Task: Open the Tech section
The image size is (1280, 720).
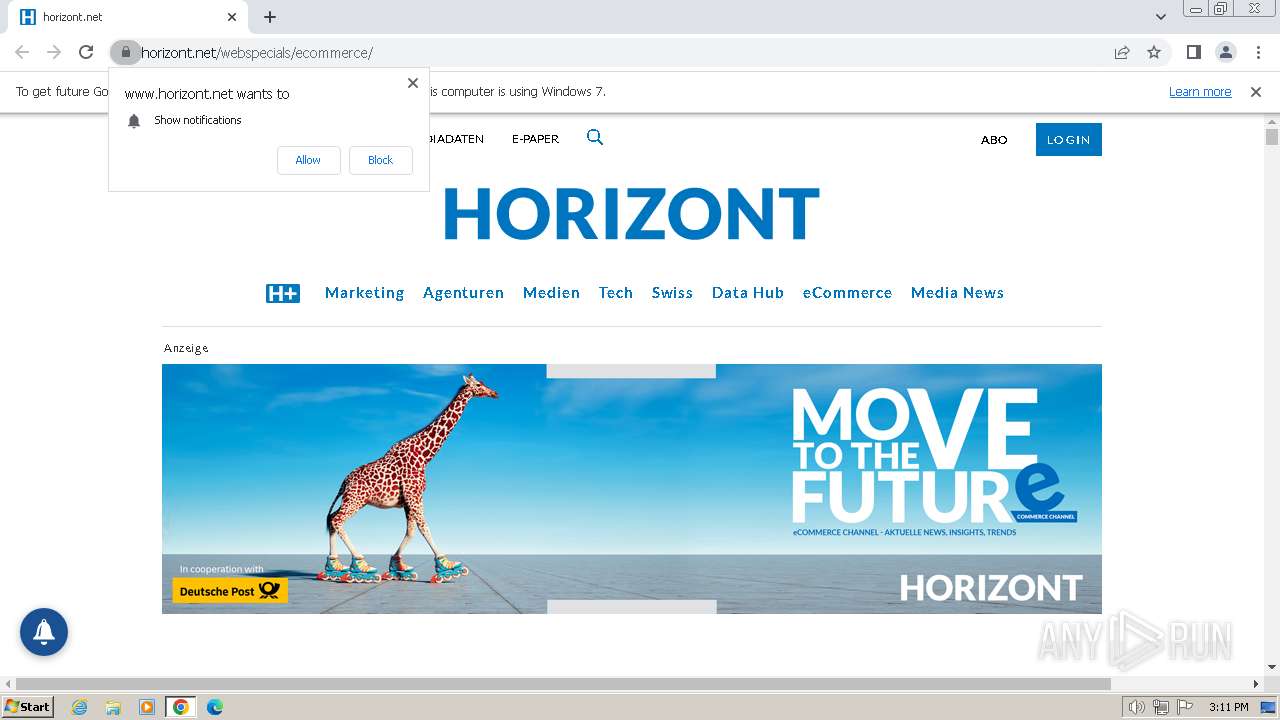Action: coord(616,293)
